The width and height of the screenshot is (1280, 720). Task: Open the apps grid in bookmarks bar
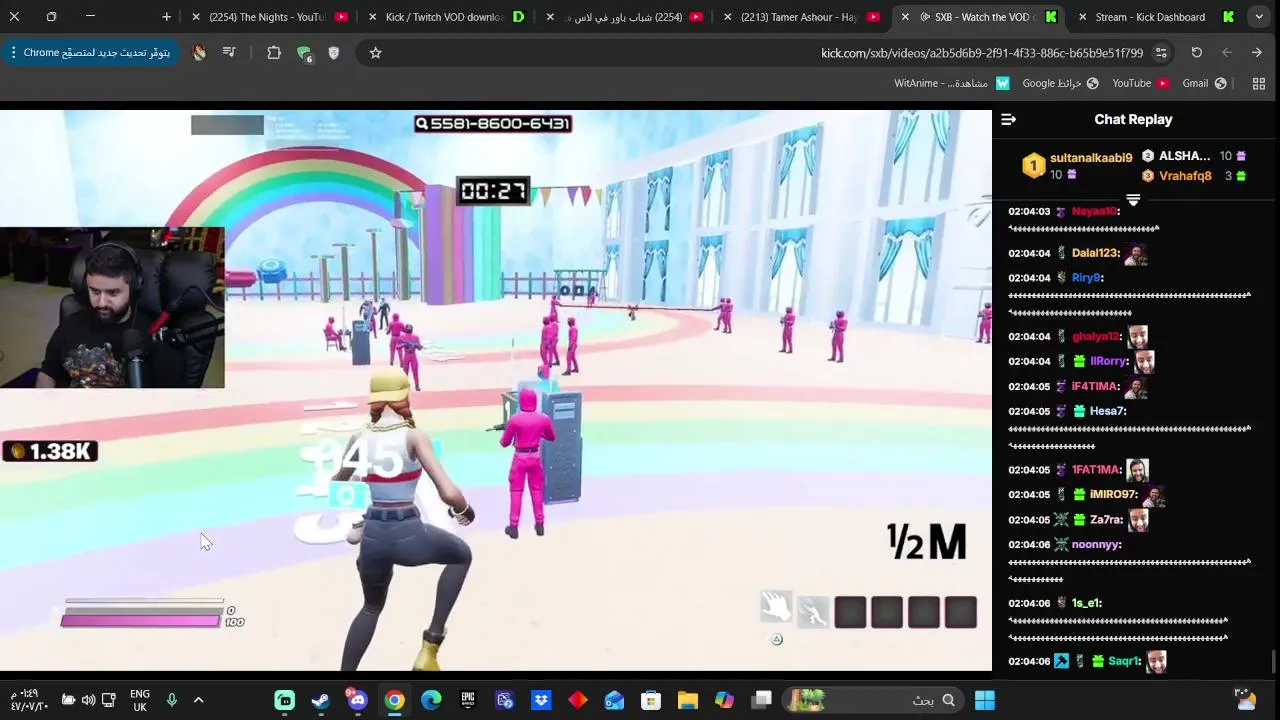1259,84
